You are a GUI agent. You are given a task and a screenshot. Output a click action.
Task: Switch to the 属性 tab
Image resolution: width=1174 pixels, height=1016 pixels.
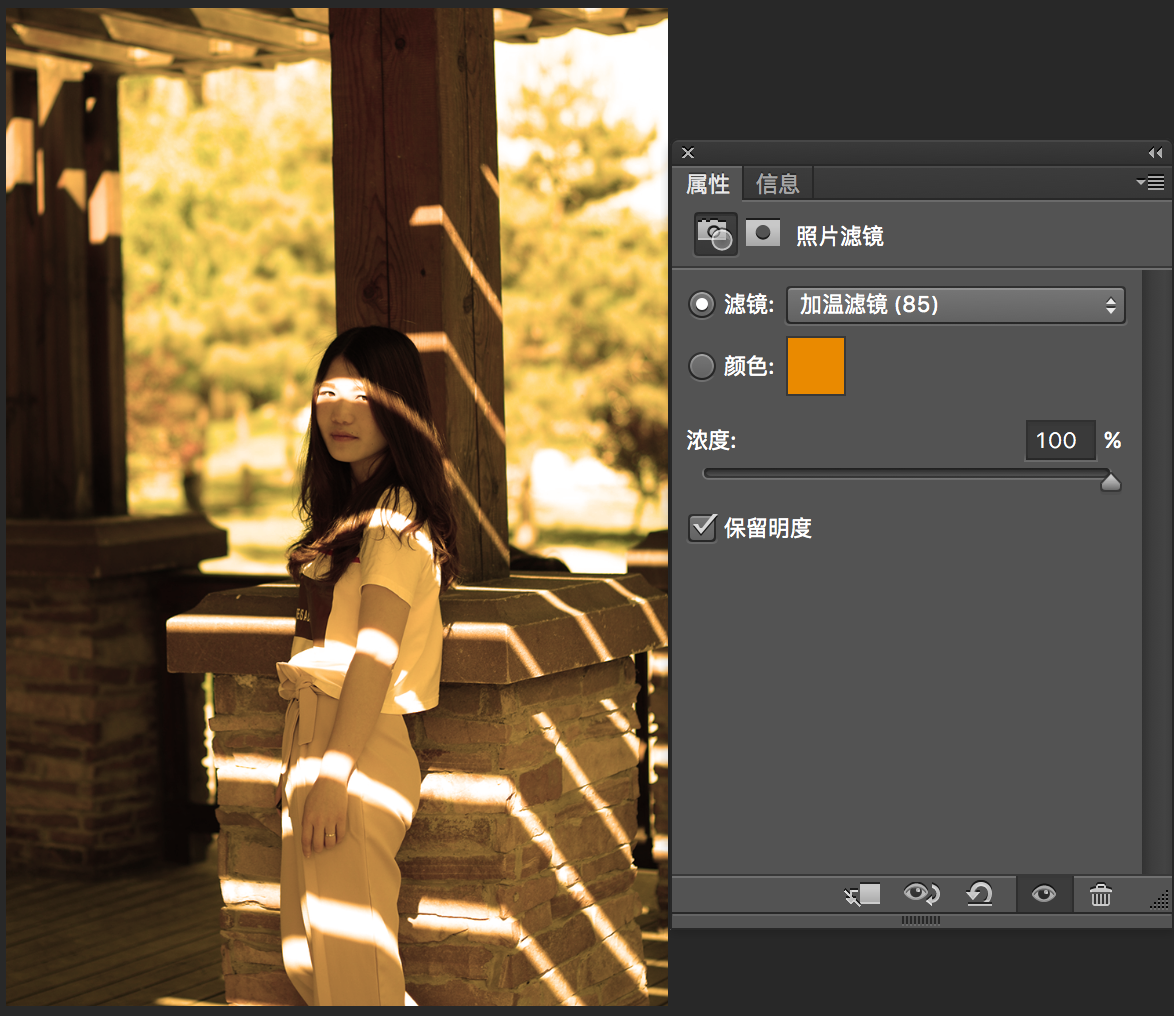[708, 183]
